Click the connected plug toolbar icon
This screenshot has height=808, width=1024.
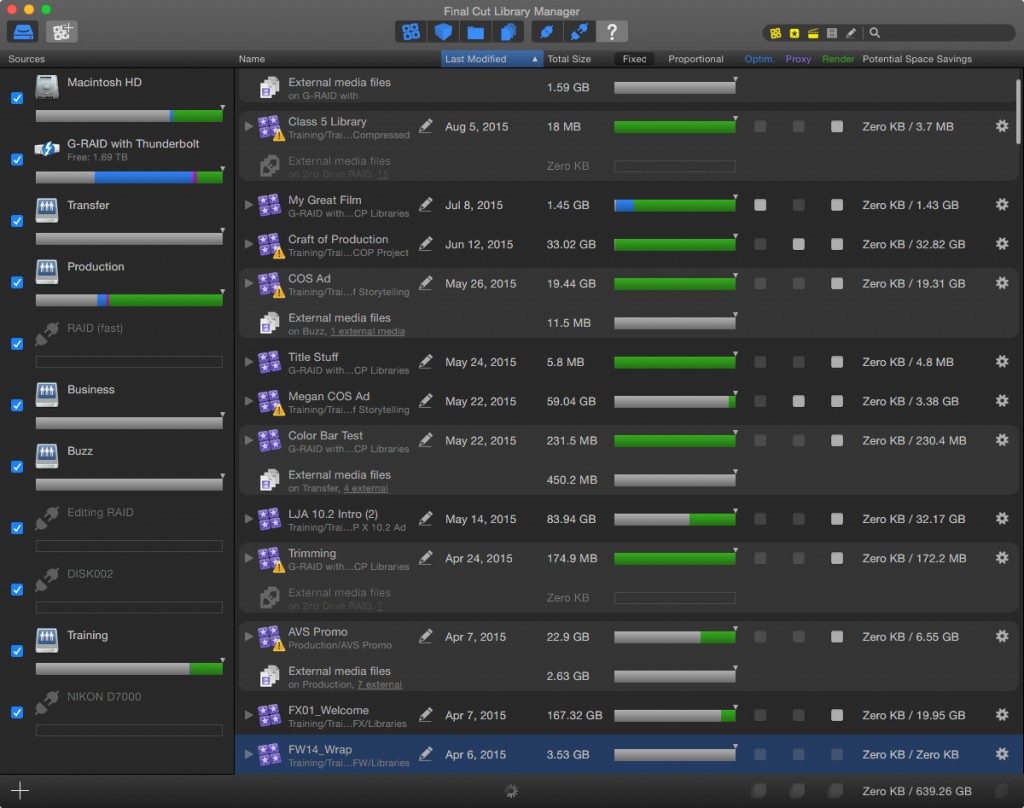[547, 31]
